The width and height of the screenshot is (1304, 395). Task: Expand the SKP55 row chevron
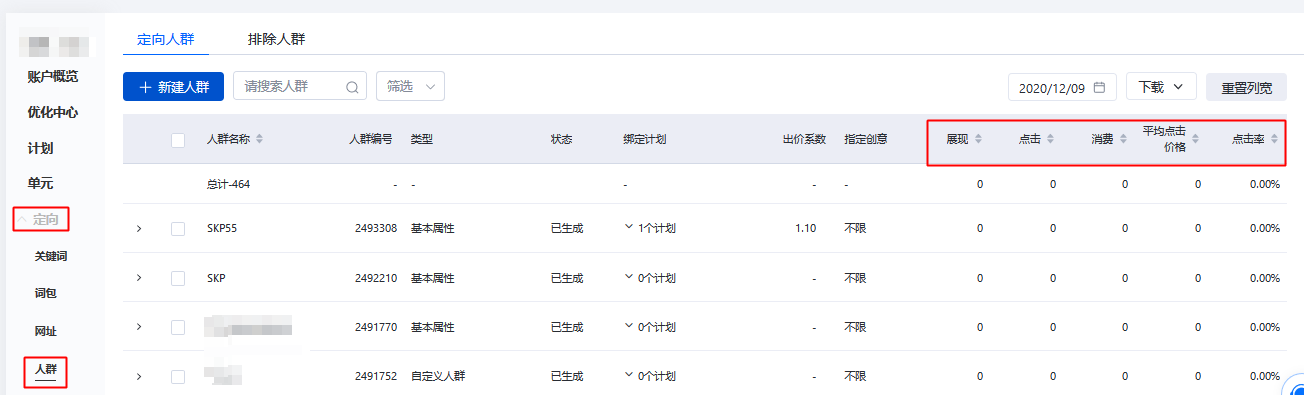click(139, 228)
